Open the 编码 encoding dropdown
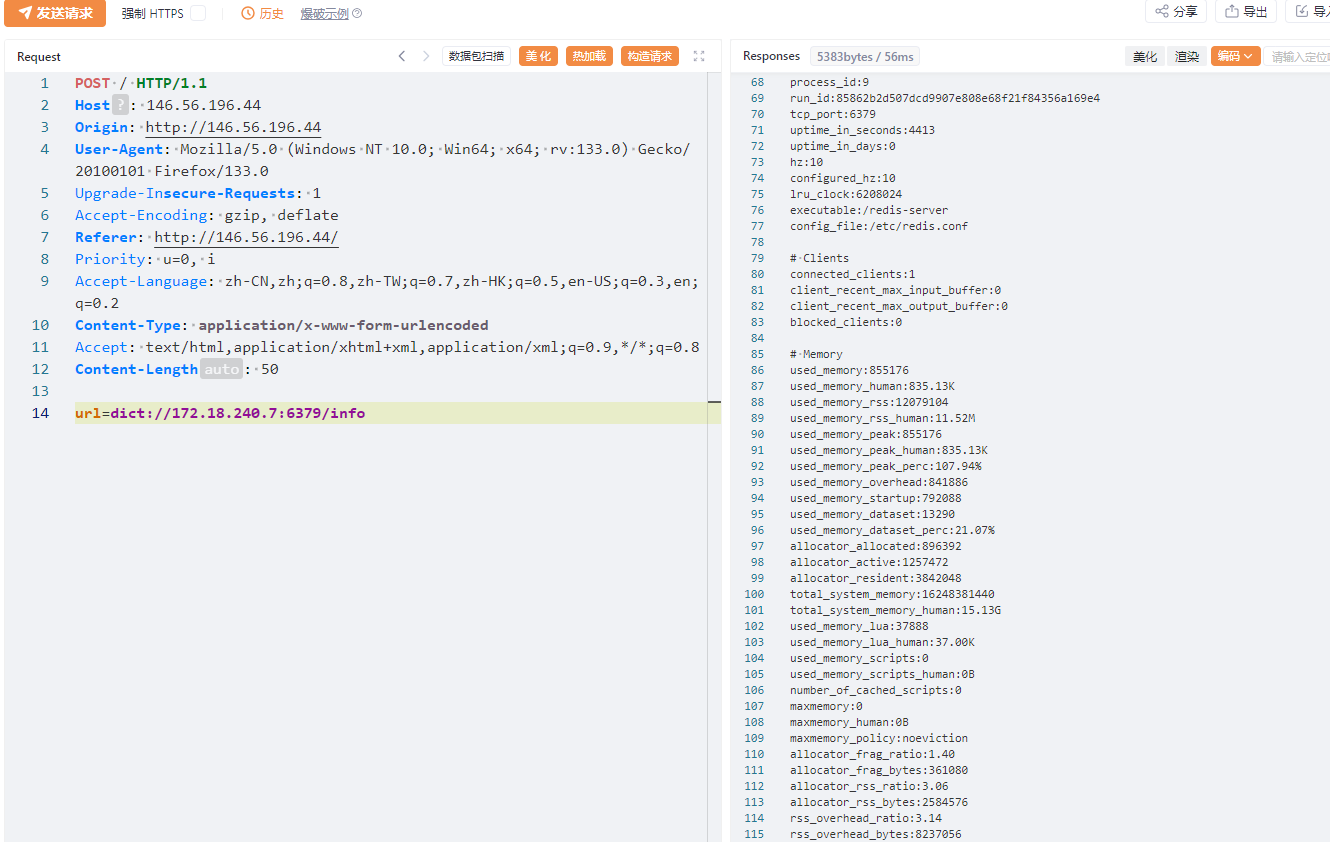 click(x=1235, y=57)
